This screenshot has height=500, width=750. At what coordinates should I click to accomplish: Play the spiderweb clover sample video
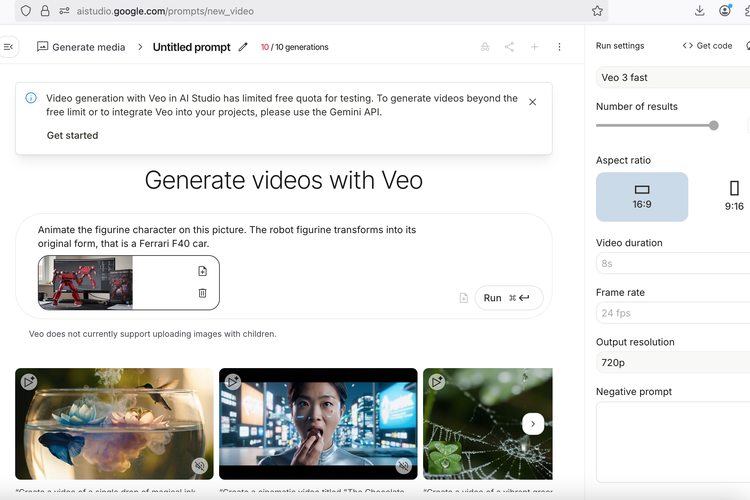click(x=488, y=424)
